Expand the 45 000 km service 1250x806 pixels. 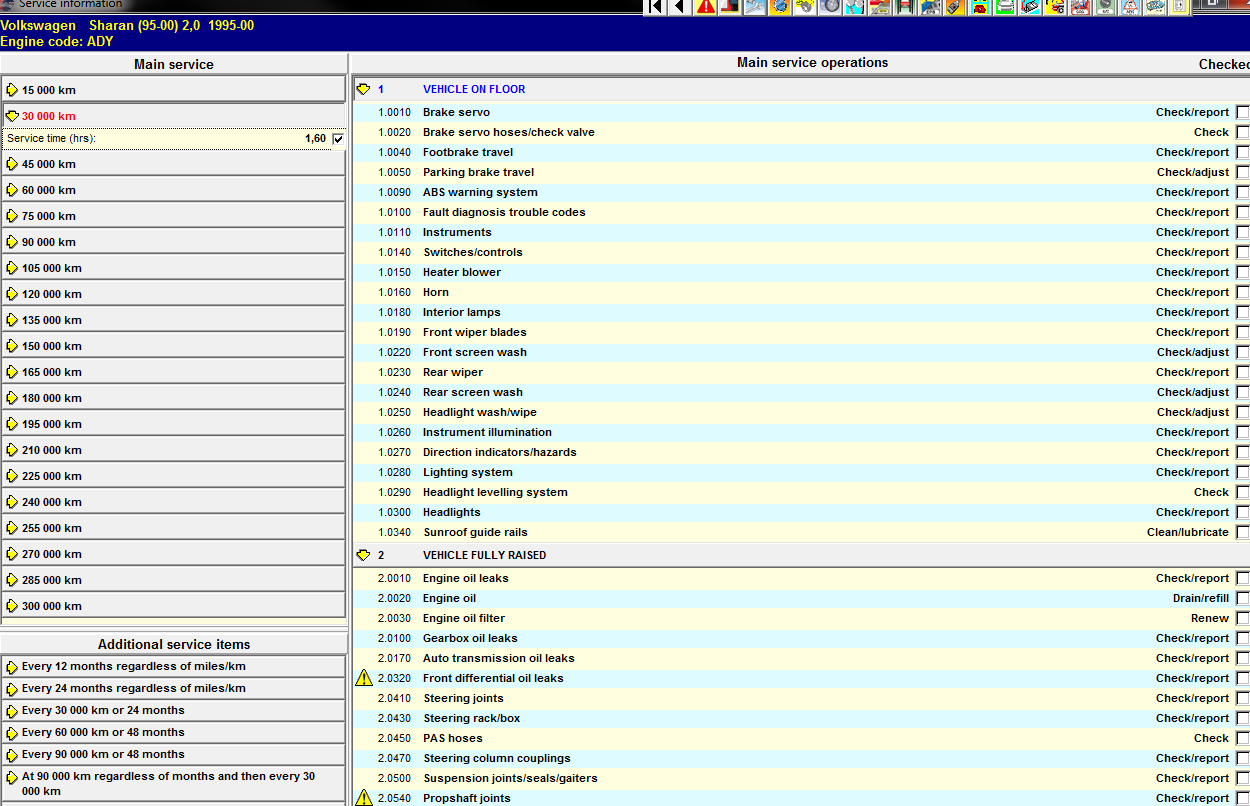coord(12,164)
